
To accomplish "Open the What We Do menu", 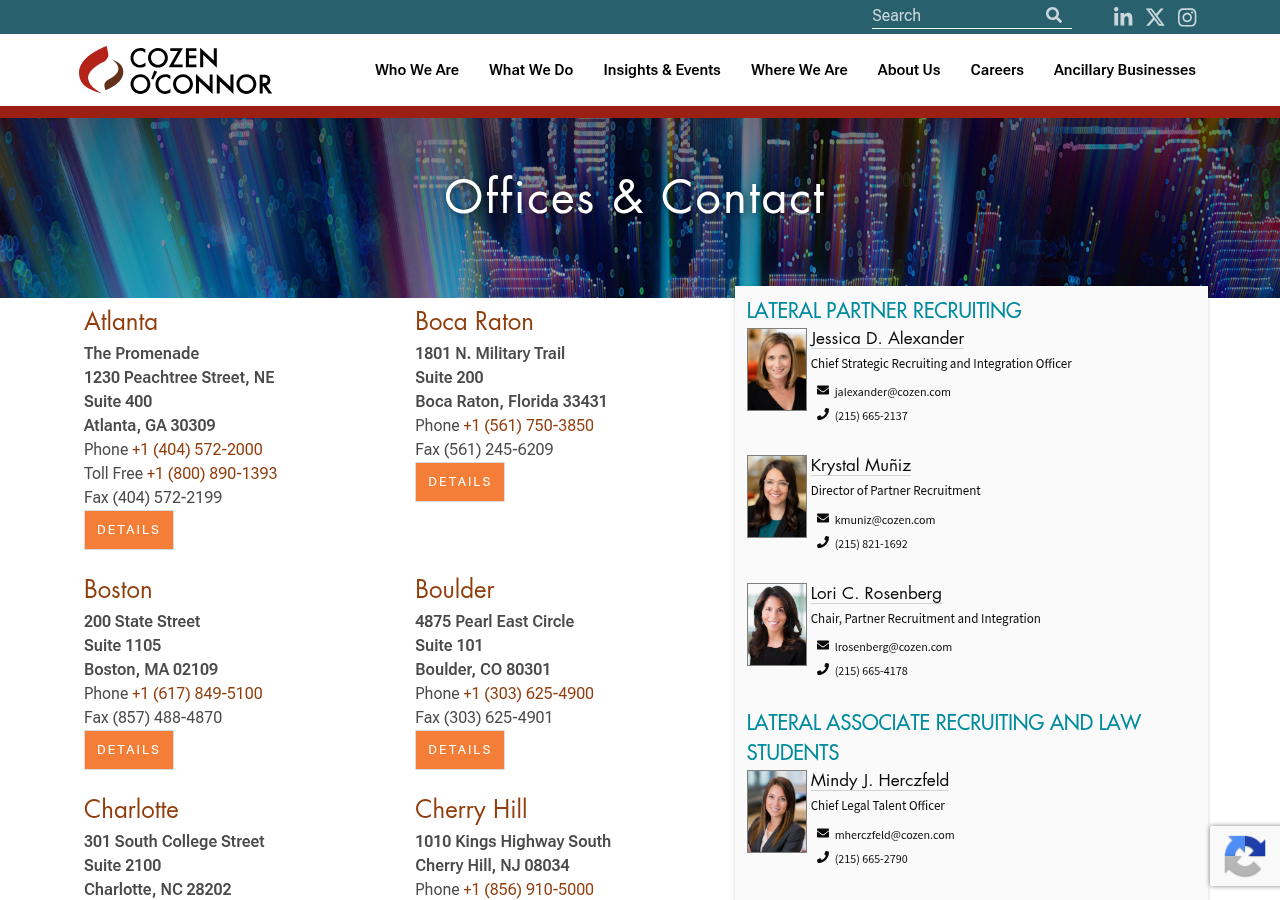I will pos(531,70).
